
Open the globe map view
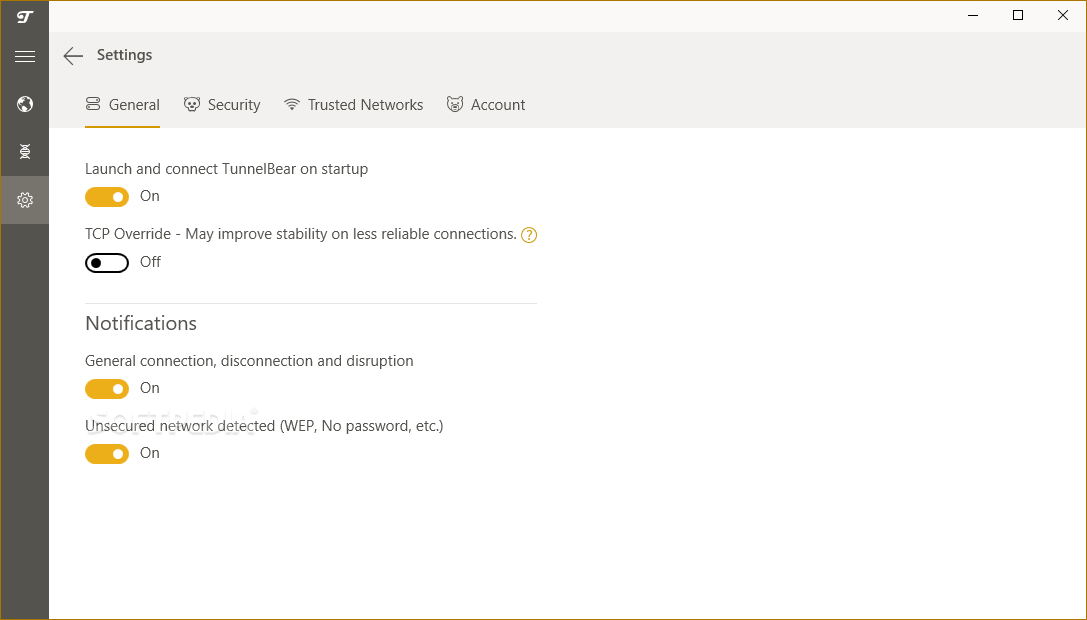[25, 104]
